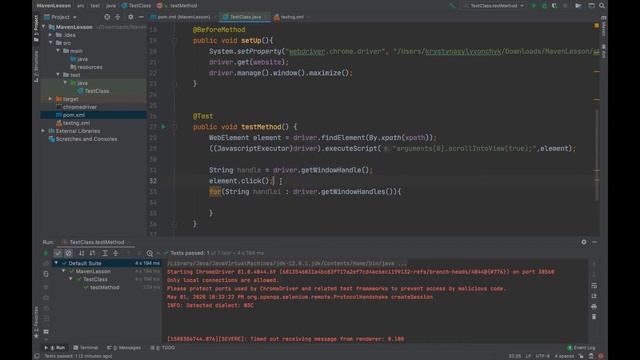The height and width of the screenshot is (360, 640).
Task: Open the Terminal tool window
Action: [85, 348]
